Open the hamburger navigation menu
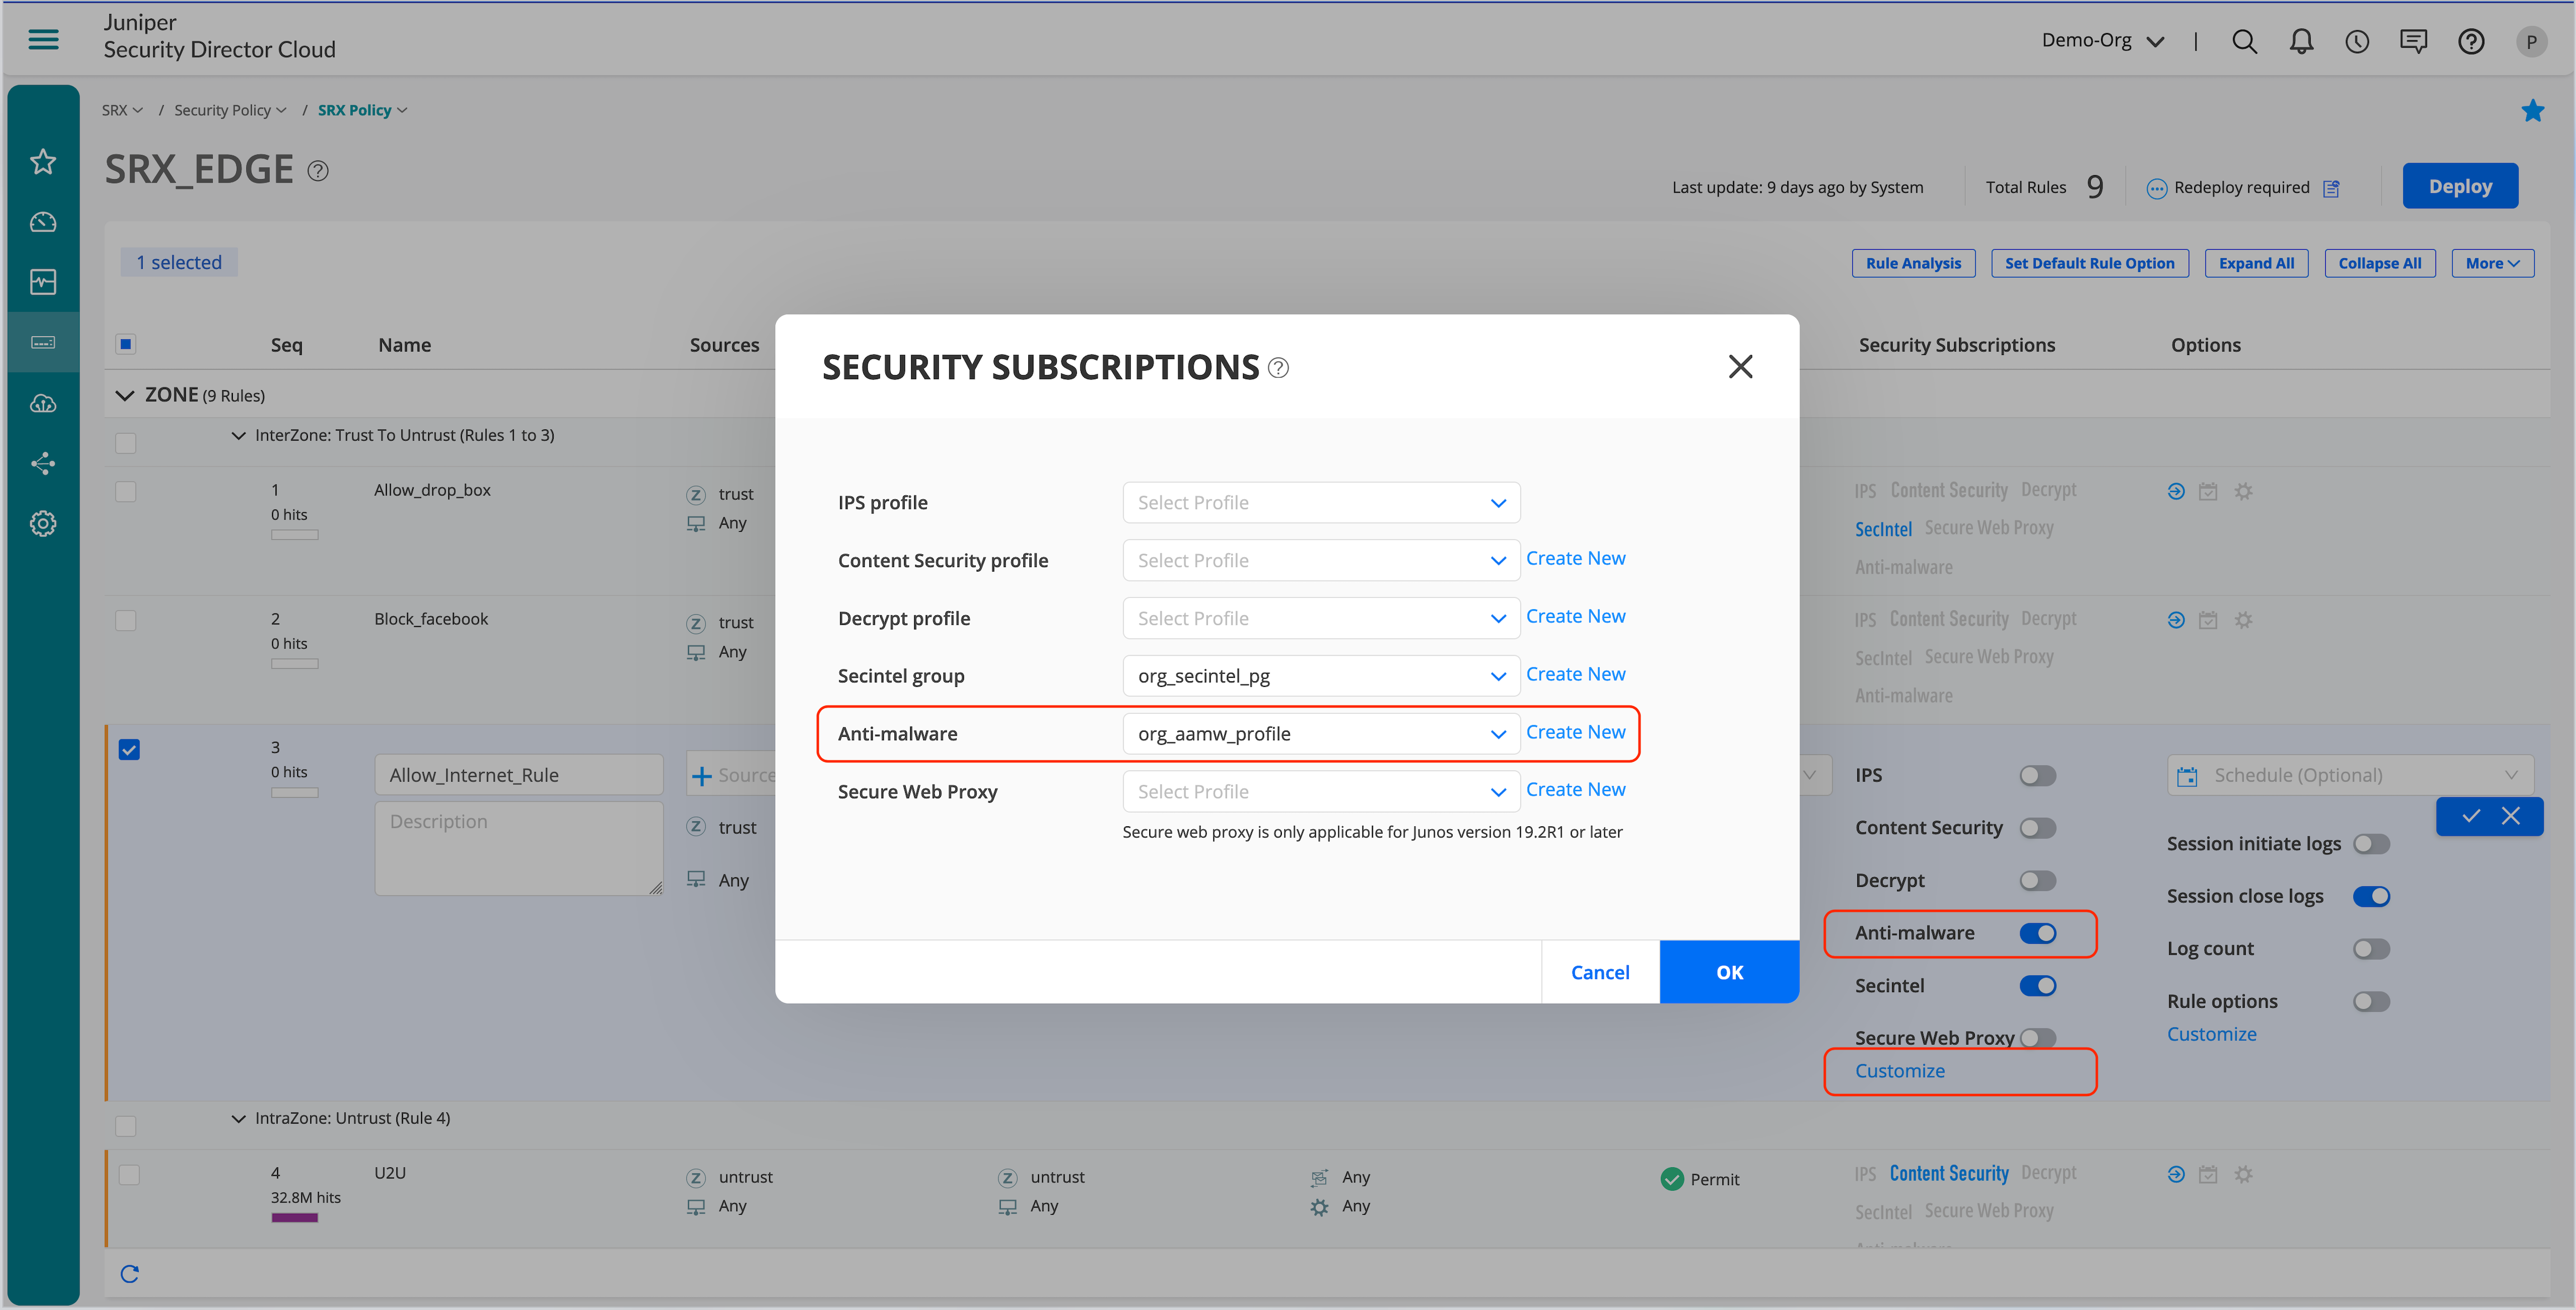Viewport: 2576px width, 1310px height. 43,39
